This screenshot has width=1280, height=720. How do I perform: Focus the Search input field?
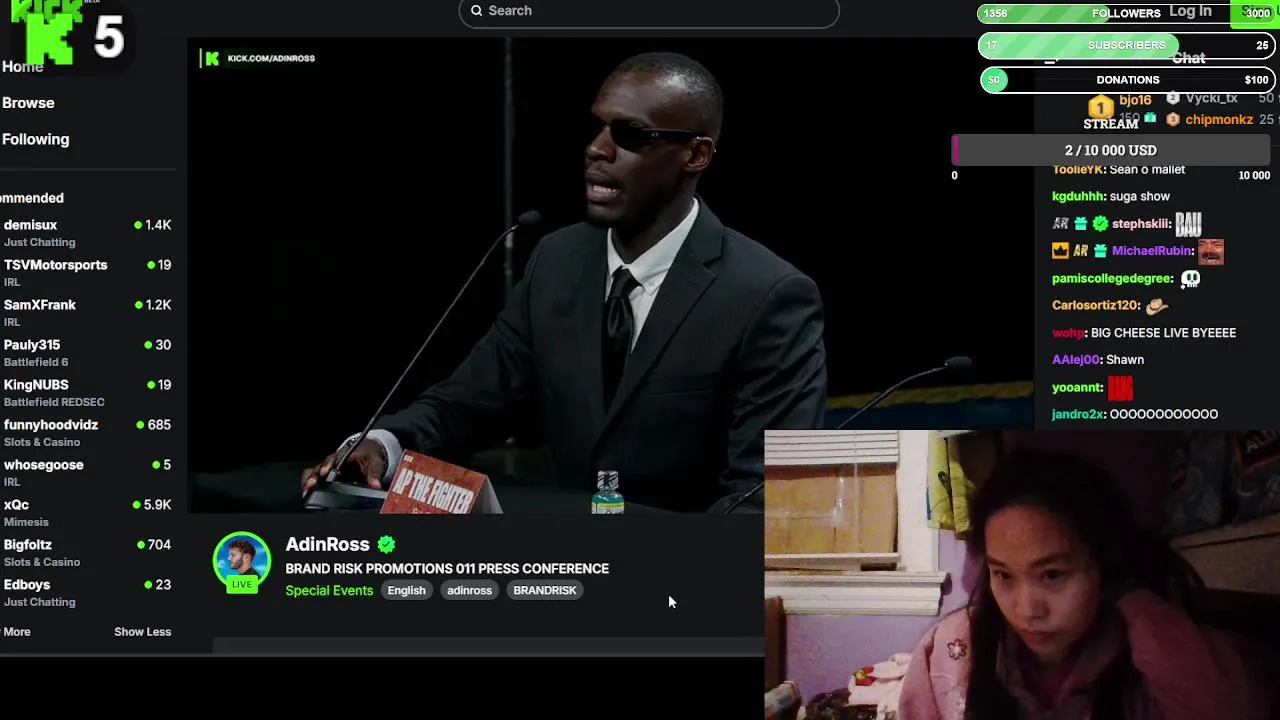[649, 11]
